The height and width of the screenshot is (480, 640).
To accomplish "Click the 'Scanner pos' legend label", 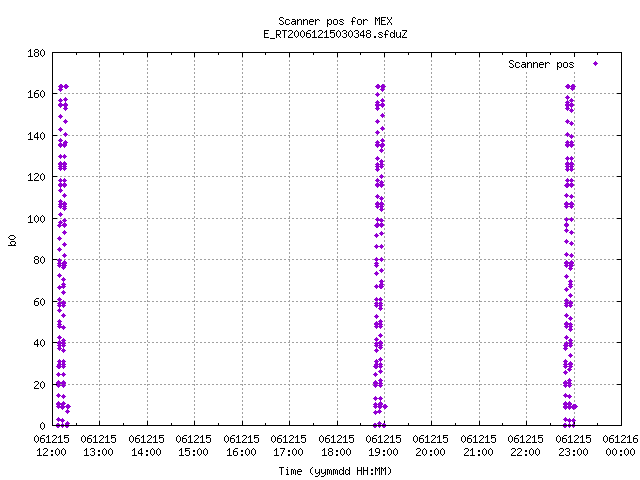I will [541, 64].
